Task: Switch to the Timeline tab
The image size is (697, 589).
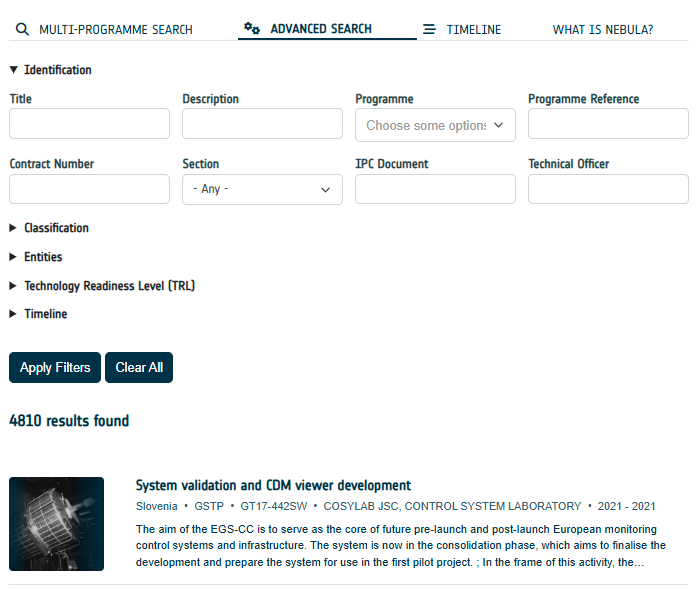Action: pyautogui.click(x=473, y=30)
